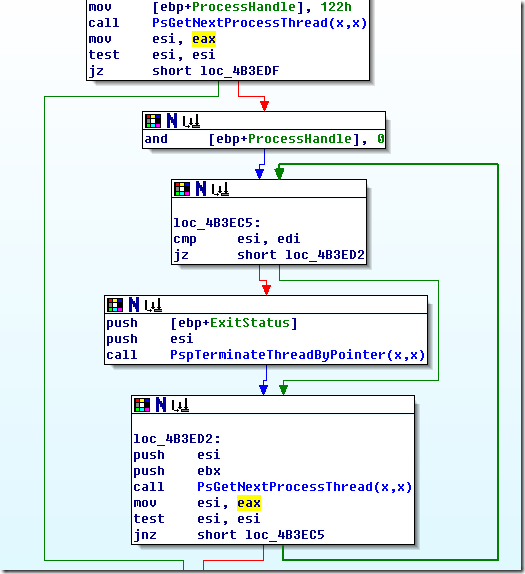Image resolution: width=525 pixels, height=574 pixels.
Task: Open the color palette icon of the loc_4B3ED2 node
Action: [142, 405]
